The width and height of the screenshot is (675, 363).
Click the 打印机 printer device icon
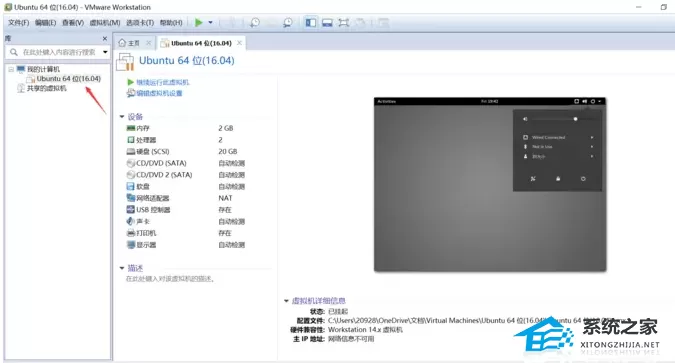[x=131, y=233]
